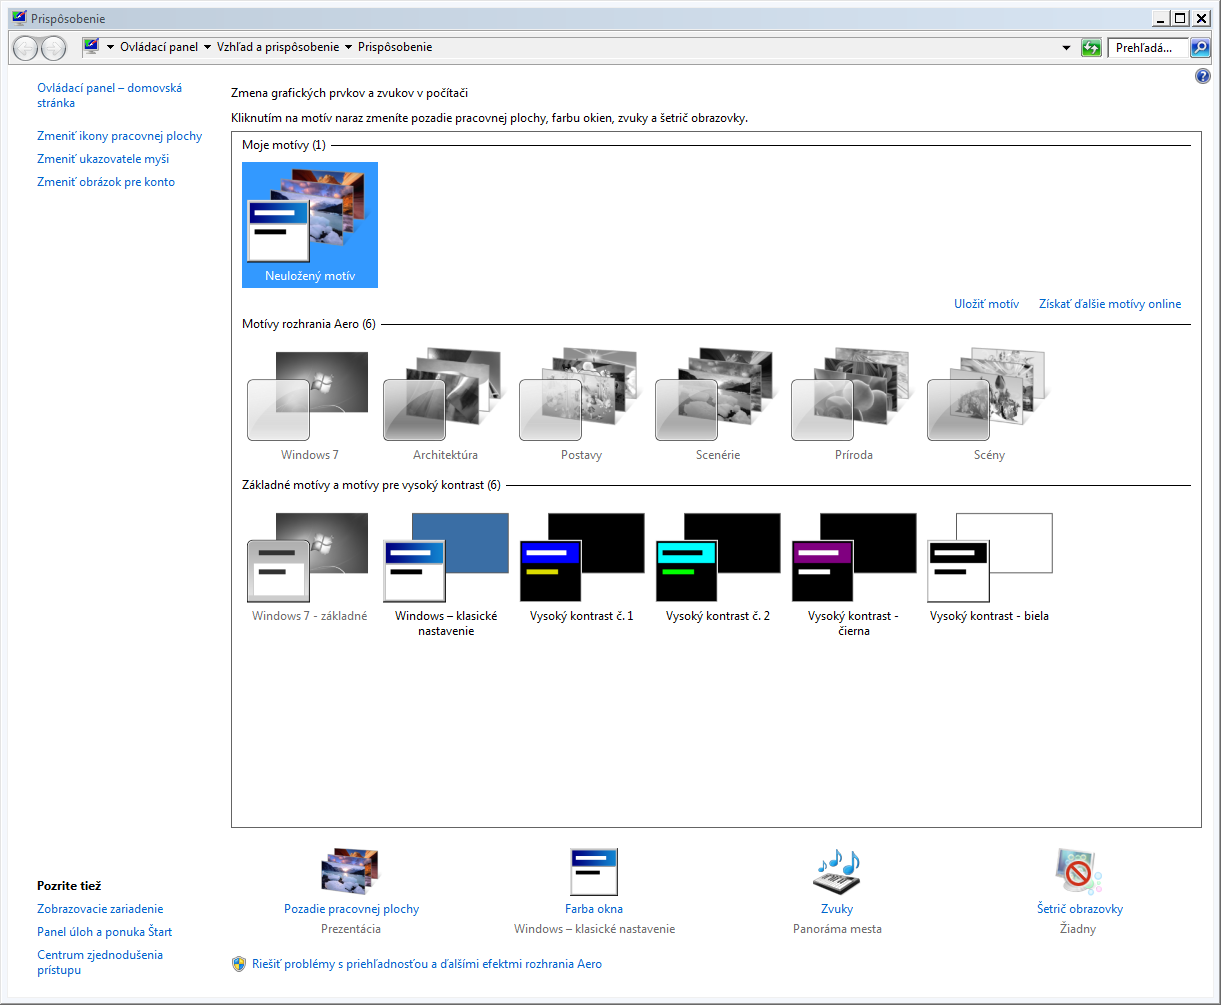The height and width of the screenshot is (1005, 1221).
Task: Click the Žiadny screensaver label
Action: [x=1078, y=929]
